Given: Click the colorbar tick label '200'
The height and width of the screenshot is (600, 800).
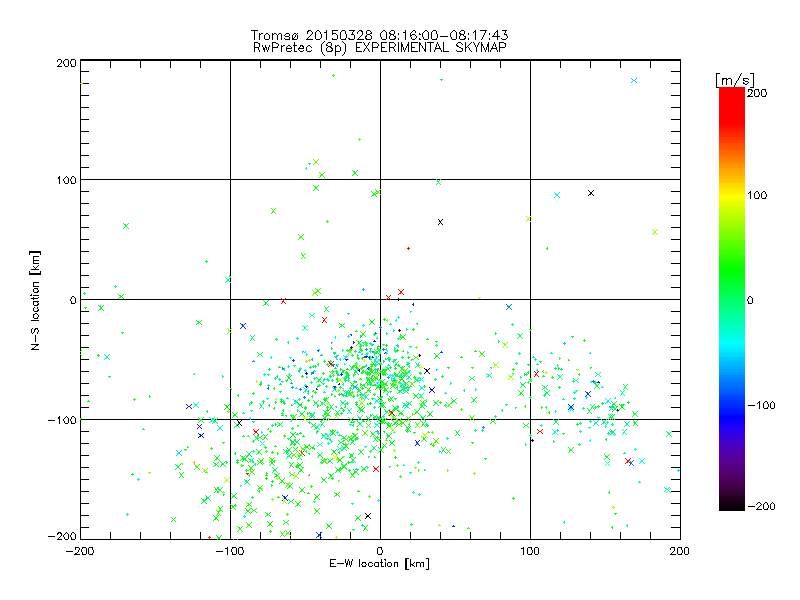Looking at the screenshot, I should pyautogui.click(x=757, y=93).
